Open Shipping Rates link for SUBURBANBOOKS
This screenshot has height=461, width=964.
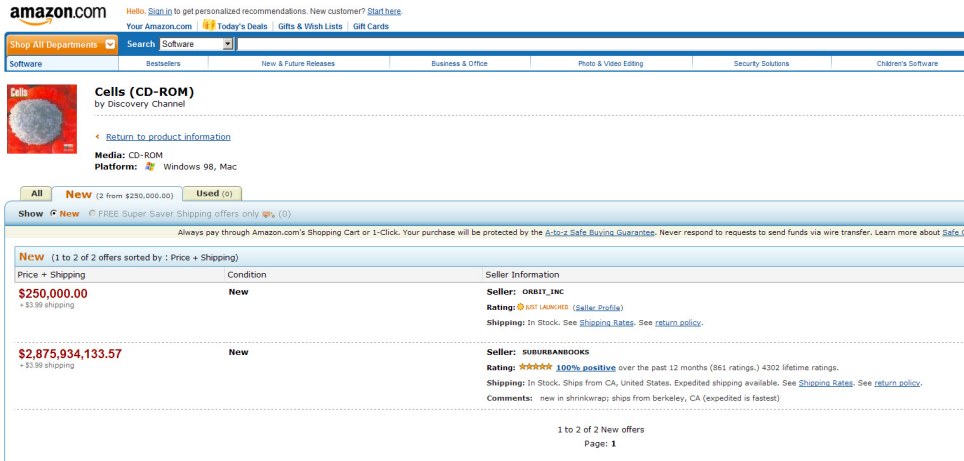[x=826, y=382]
